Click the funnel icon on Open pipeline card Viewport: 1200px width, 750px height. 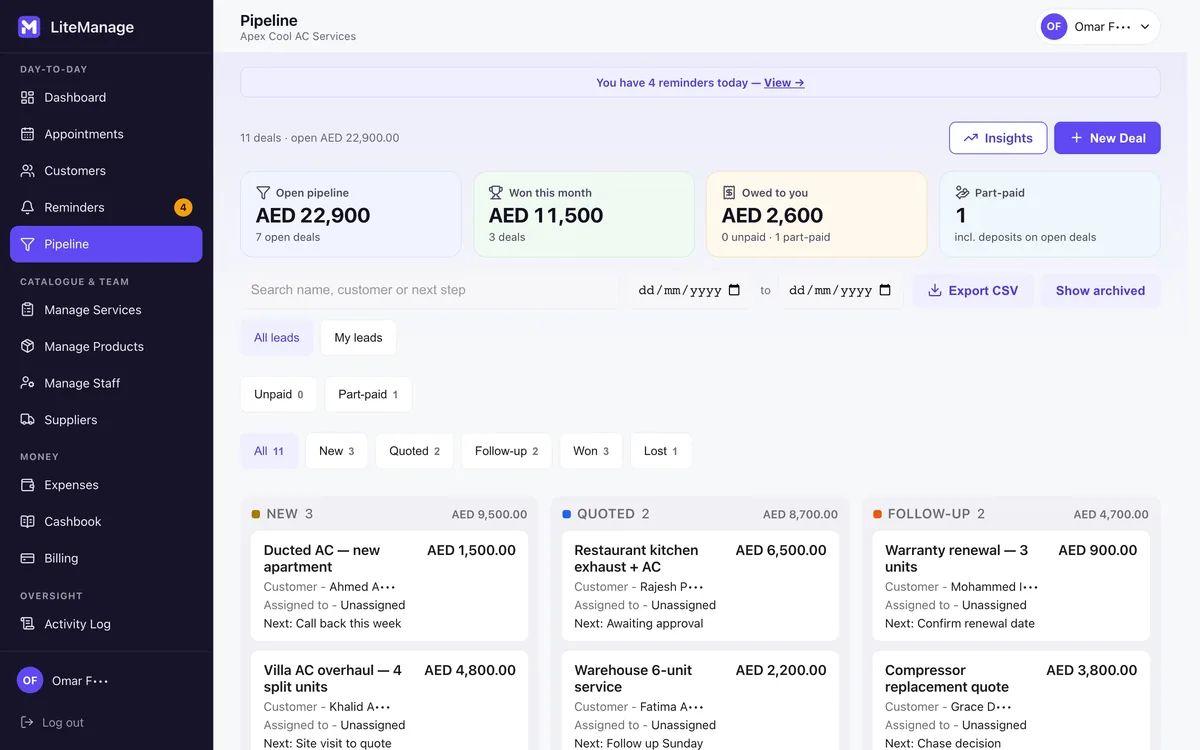(263, 193)
